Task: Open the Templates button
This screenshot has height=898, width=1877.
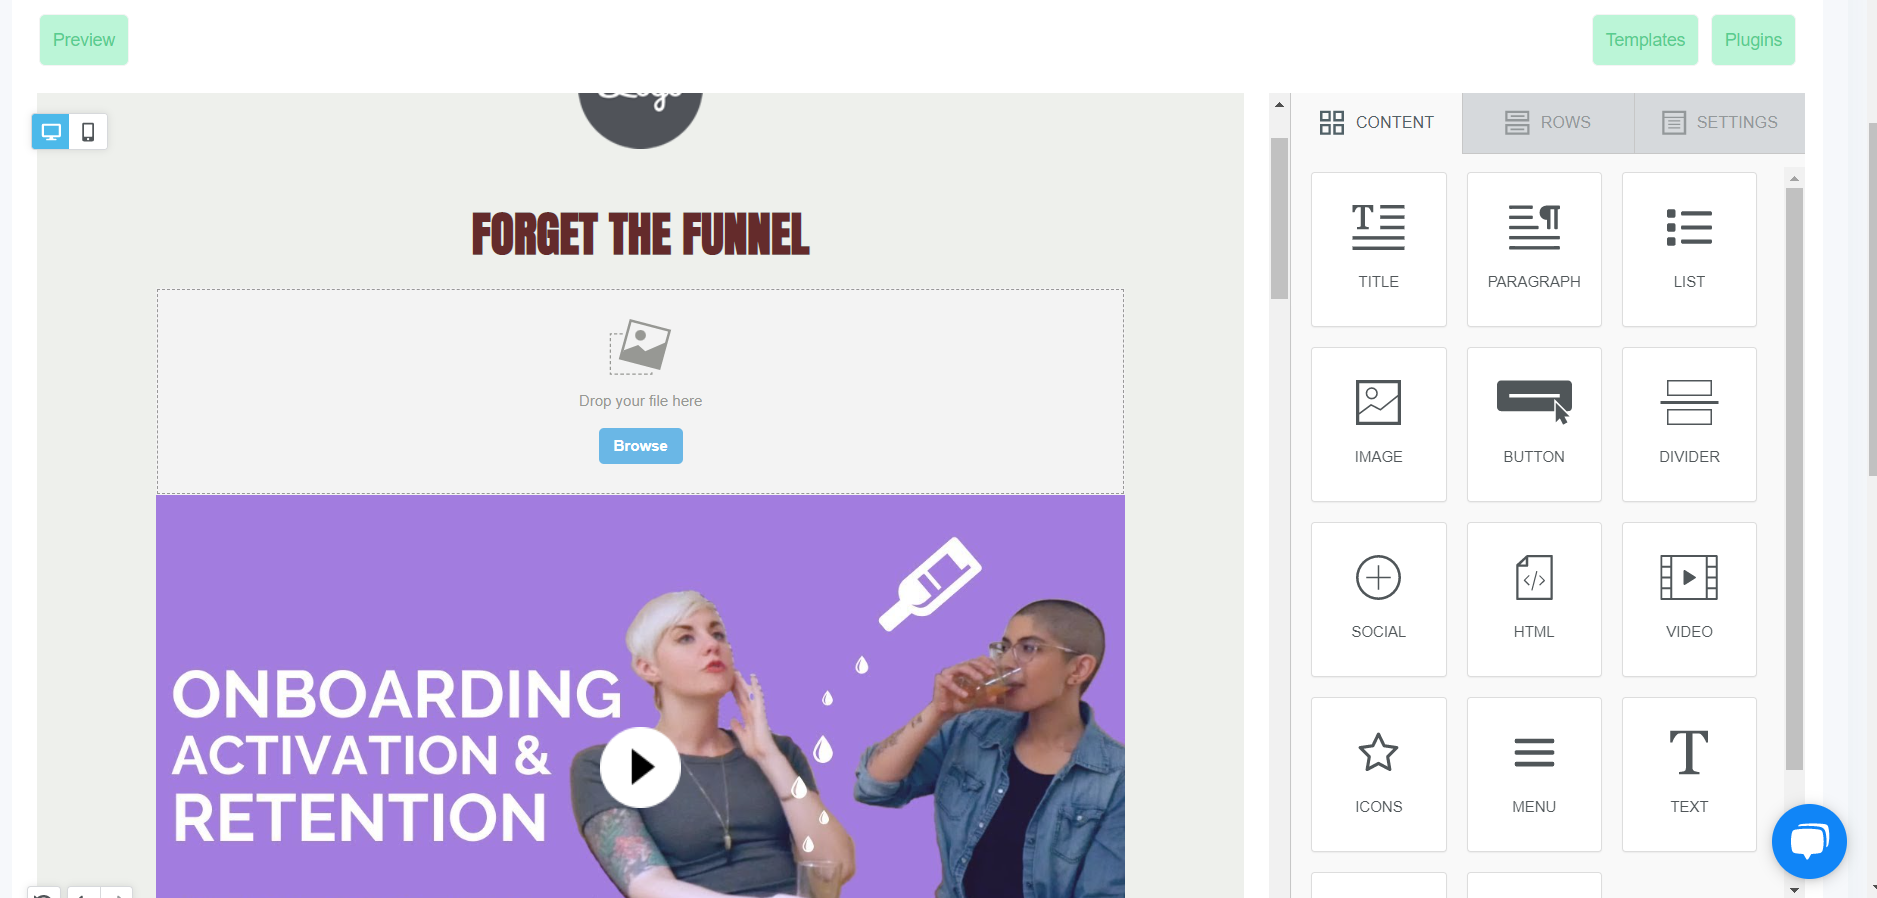Action: click(1645, 40)
